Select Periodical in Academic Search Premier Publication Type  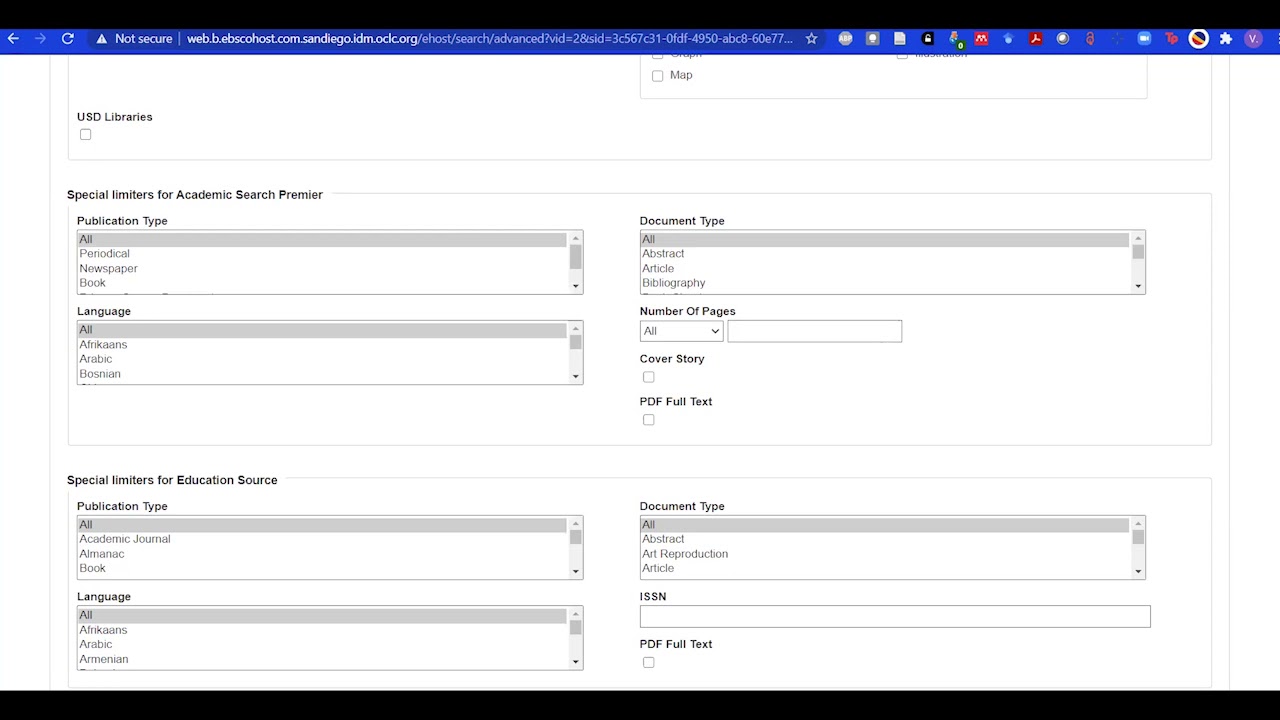click(322, 254)
